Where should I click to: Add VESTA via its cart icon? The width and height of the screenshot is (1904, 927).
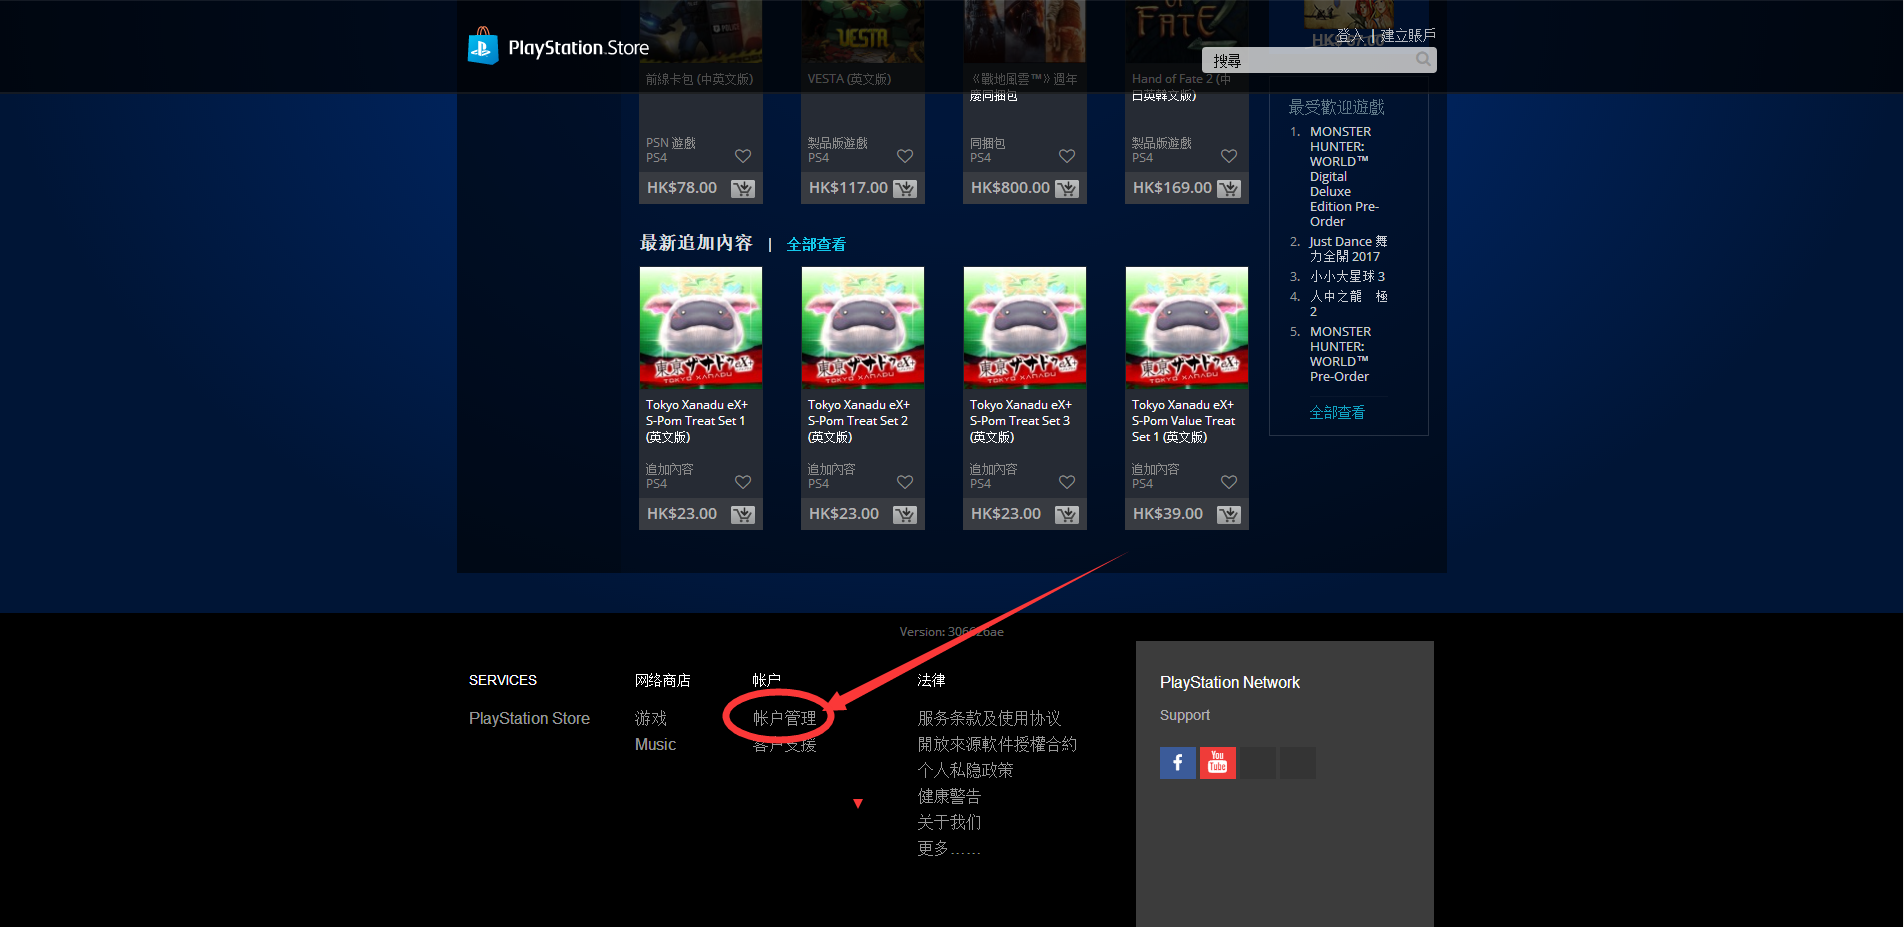tap(905, 187)
